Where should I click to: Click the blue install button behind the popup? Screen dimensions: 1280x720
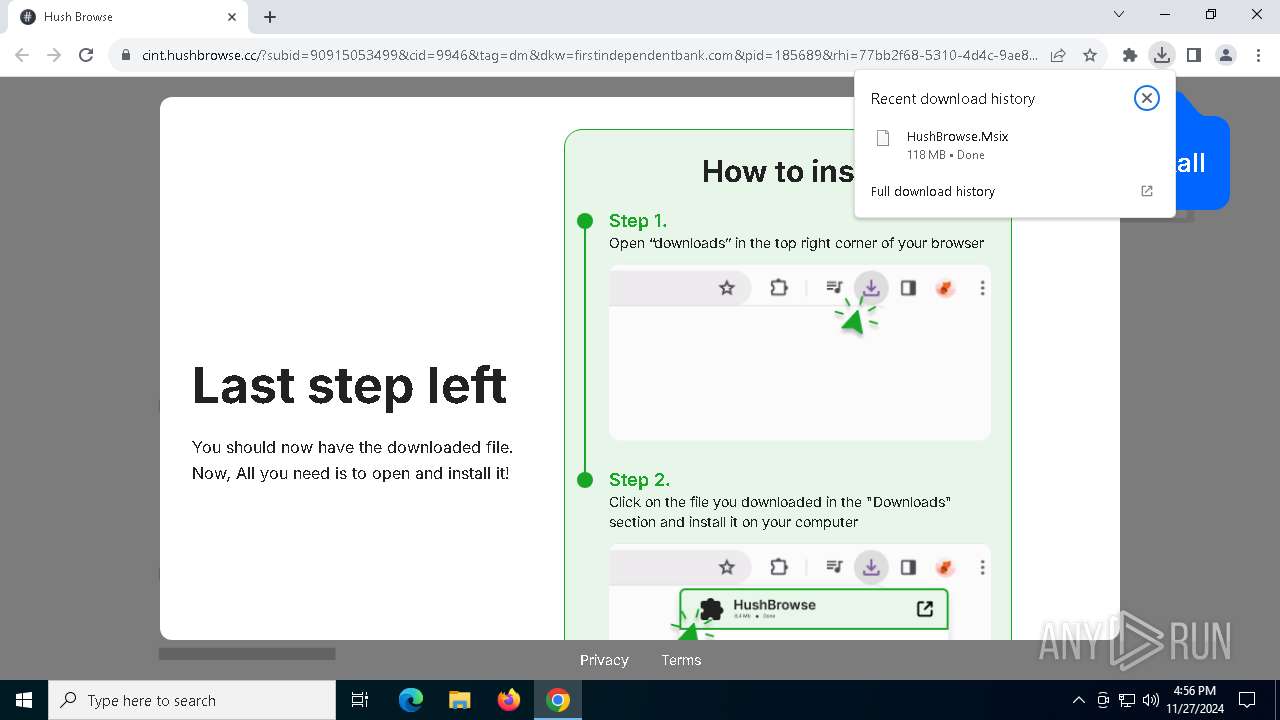(1202, 163)
